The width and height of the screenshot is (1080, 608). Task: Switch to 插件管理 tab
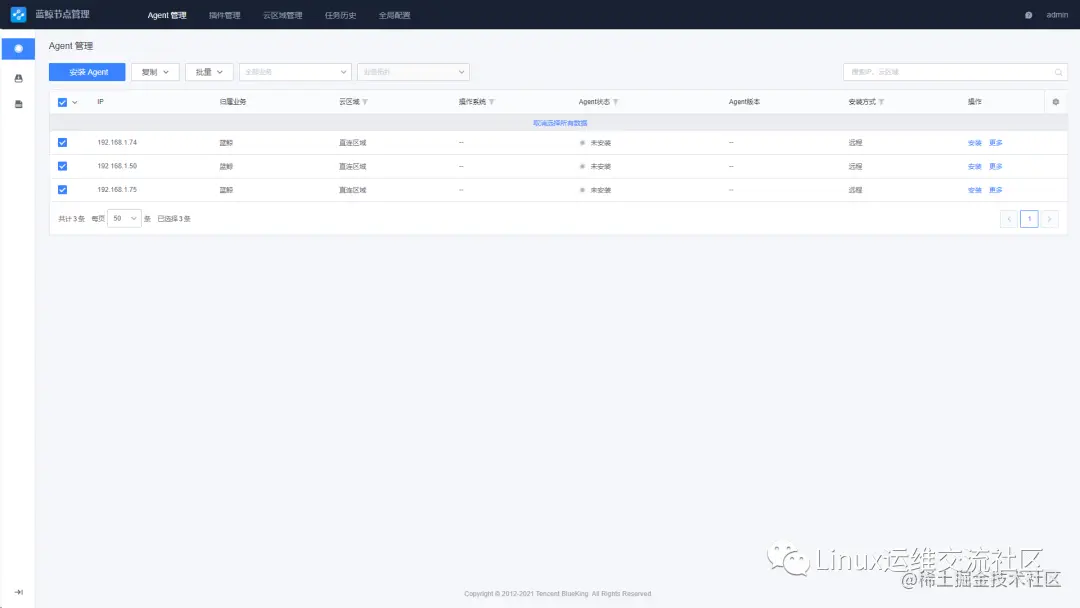click(225, 15)
